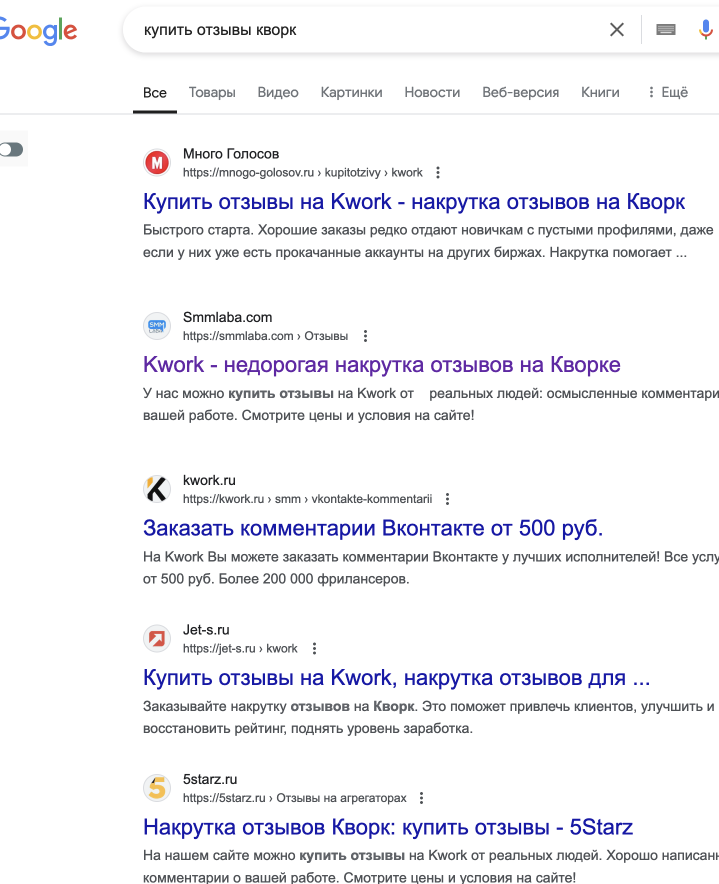The height and width of the screenshot is (884, 719).
Task: Click the Smmlaba.com favicon
Action: point(157,326)
